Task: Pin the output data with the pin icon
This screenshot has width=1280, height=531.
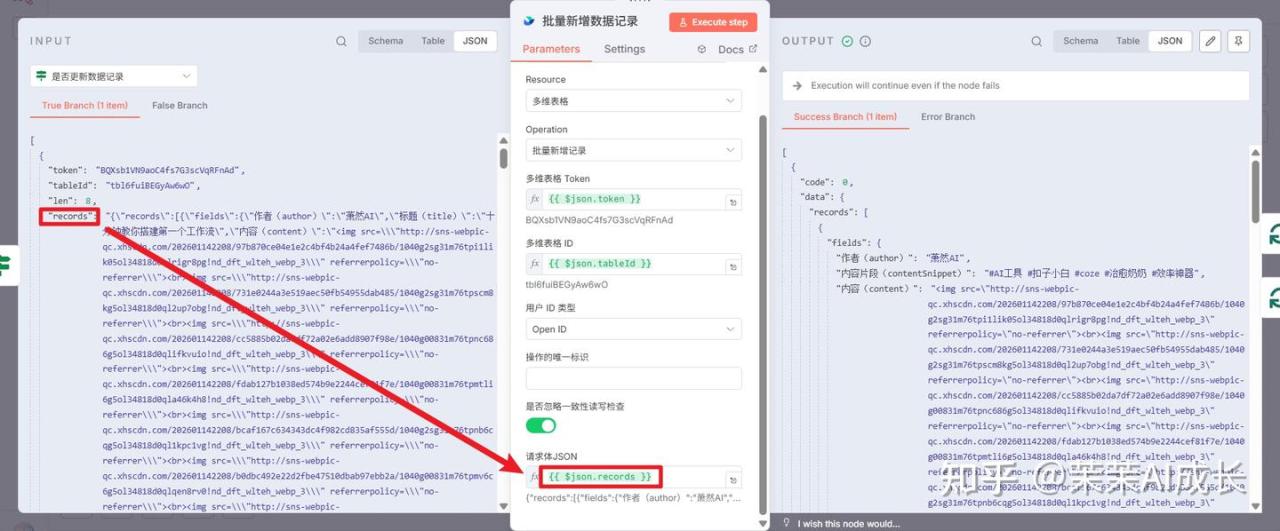Action: (1239, 41)
